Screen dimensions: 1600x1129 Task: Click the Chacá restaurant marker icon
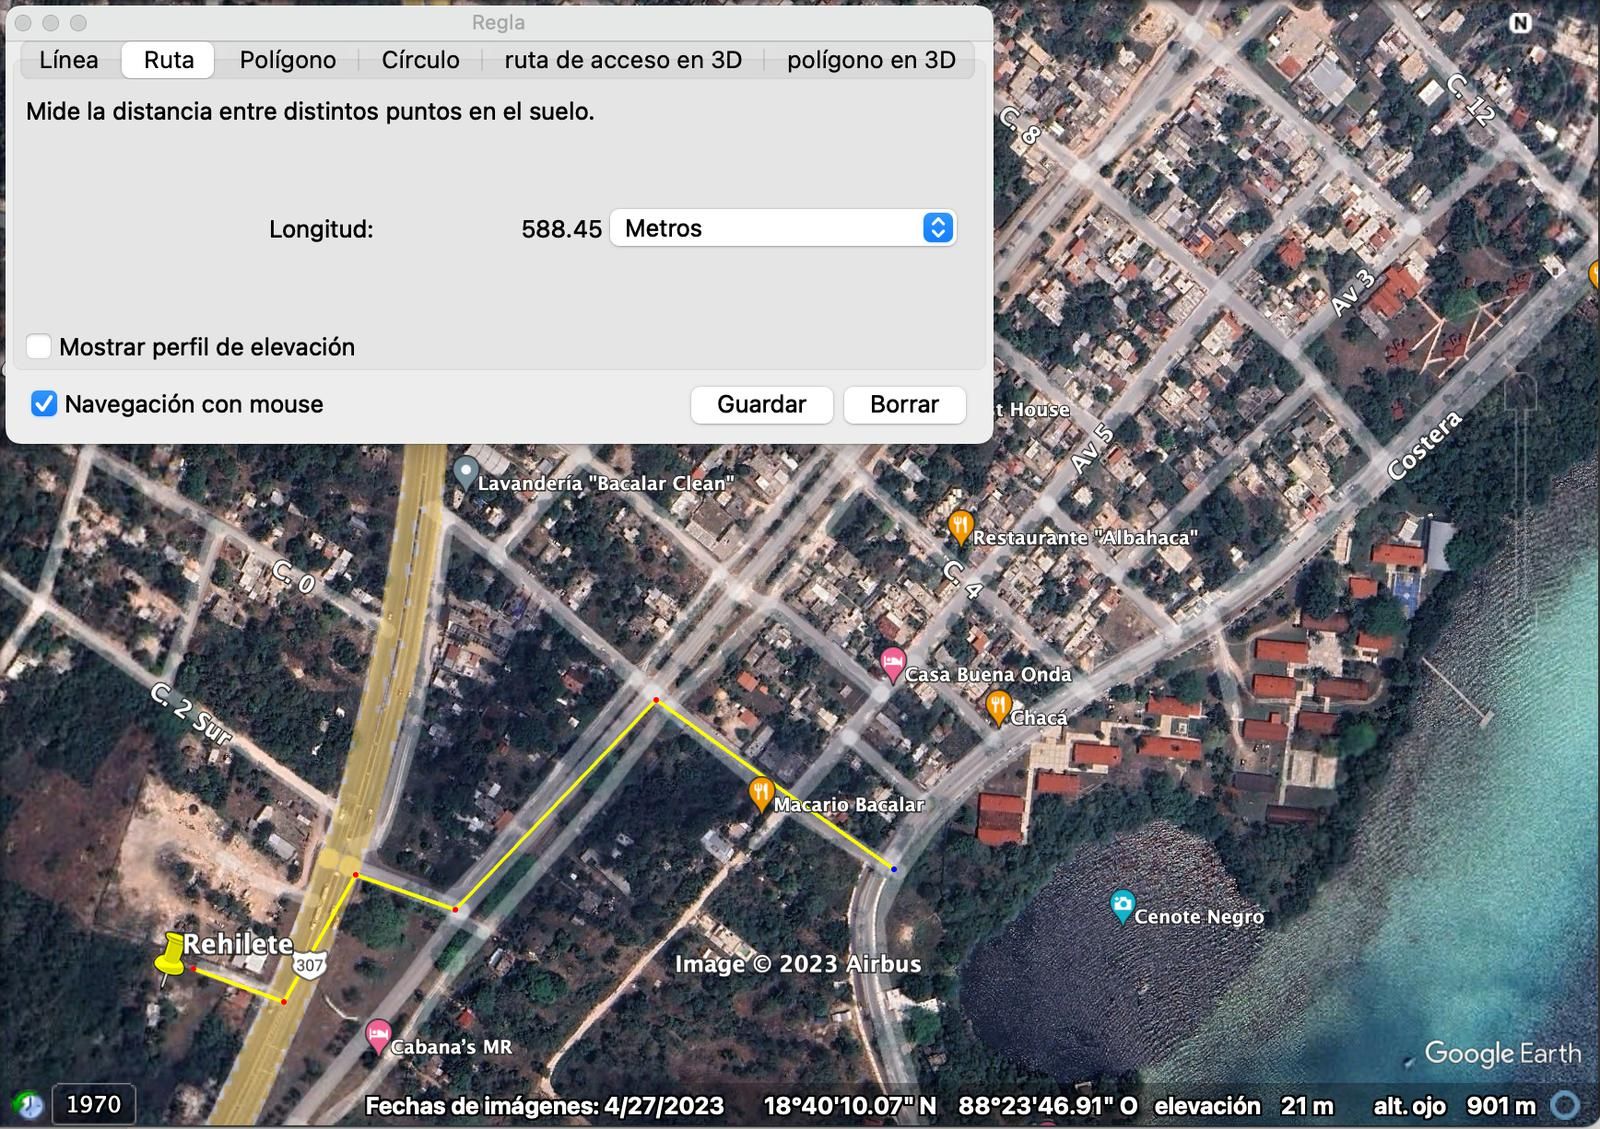tap(997, 708)
